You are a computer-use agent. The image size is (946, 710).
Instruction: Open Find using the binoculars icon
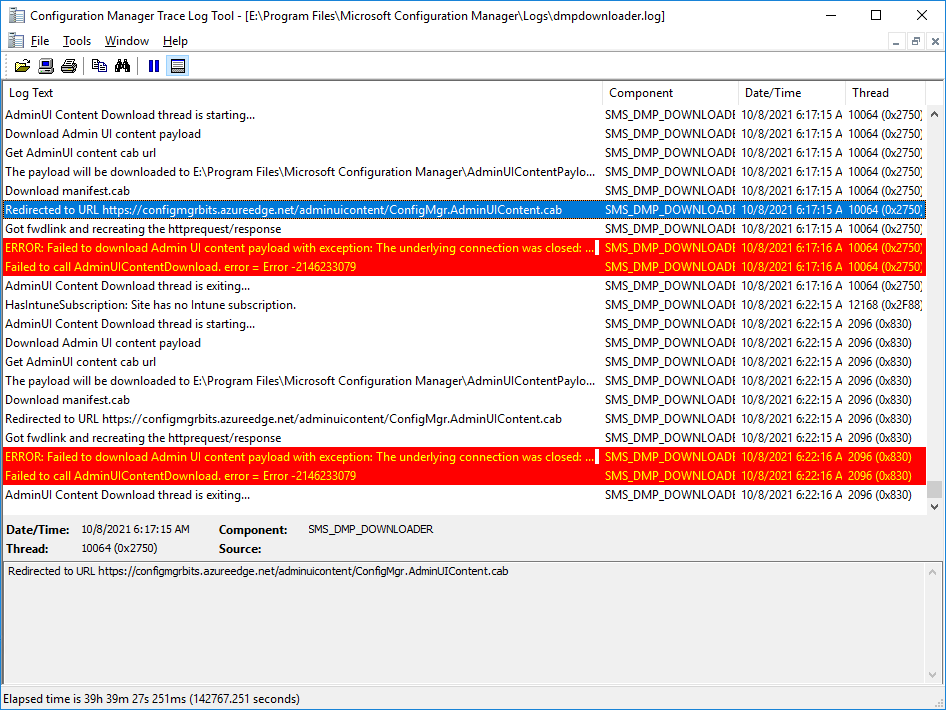click(120, 65)
